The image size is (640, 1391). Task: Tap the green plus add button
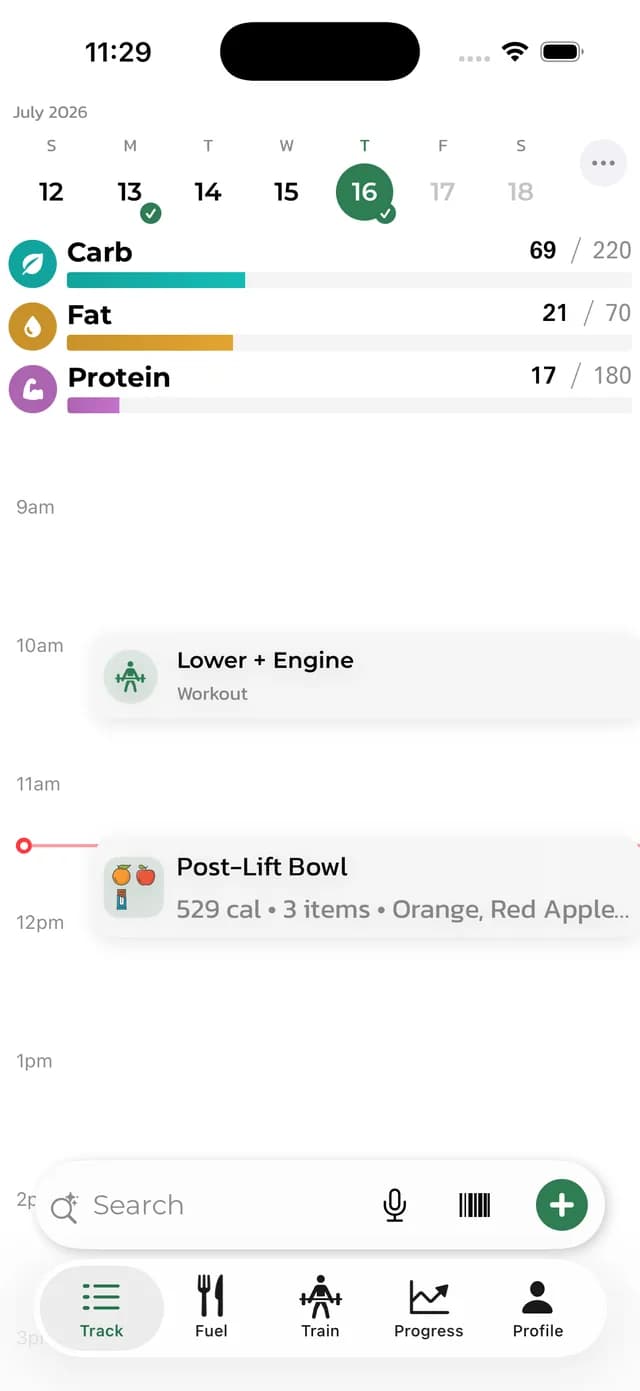562,1205
